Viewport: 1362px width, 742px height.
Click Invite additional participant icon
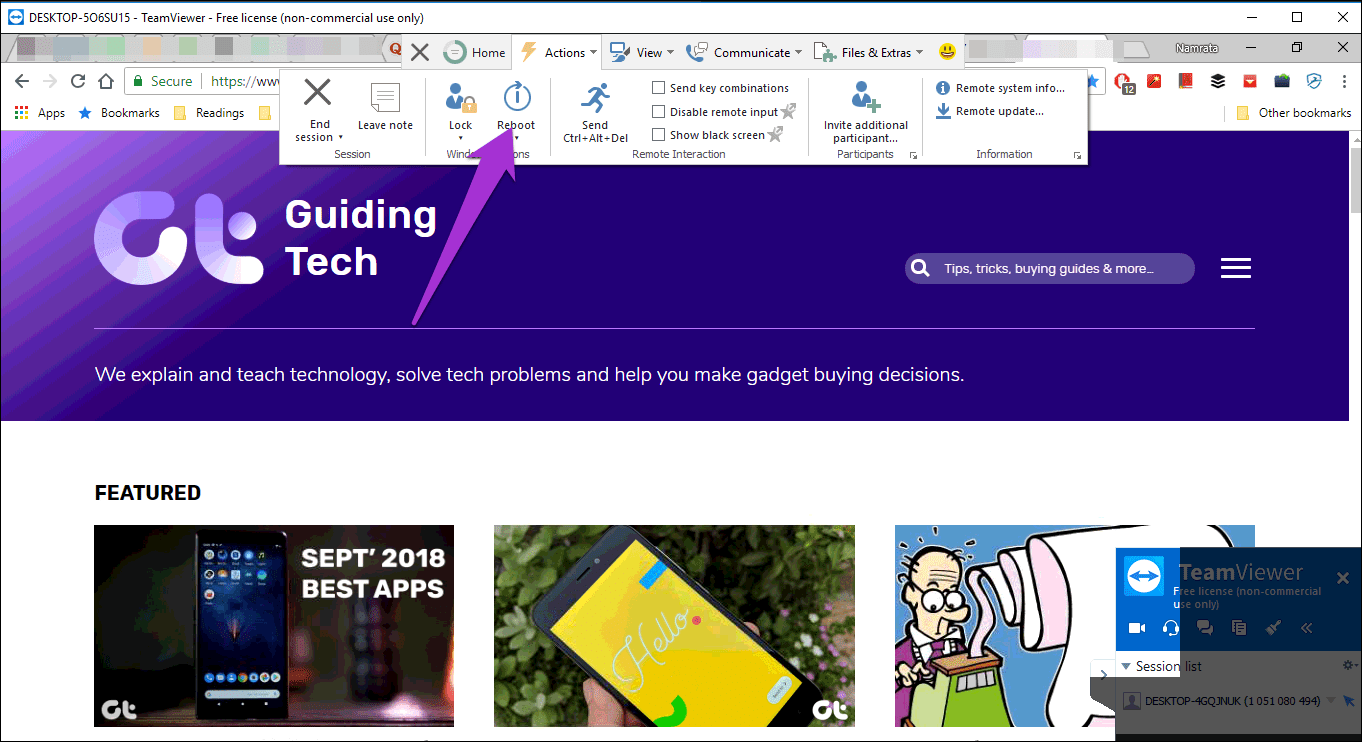click(865, 97)
